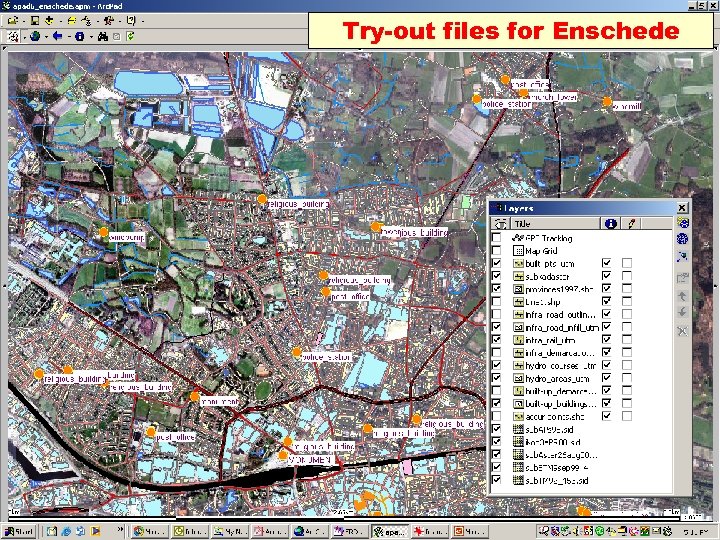720x540 pixels.
Task: Enable edit checkbox for built-up_buildings layer
Action: [x=627, y=403]
